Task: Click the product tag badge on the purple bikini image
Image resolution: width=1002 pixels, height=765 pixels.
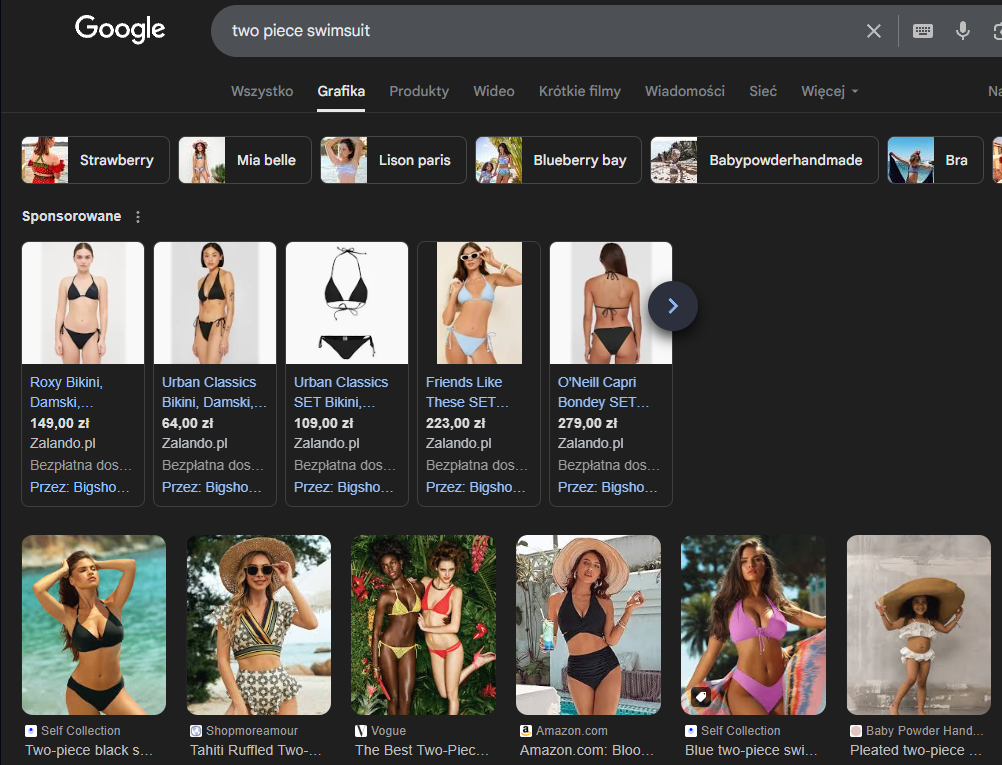Action: click(x=700, y=696)
